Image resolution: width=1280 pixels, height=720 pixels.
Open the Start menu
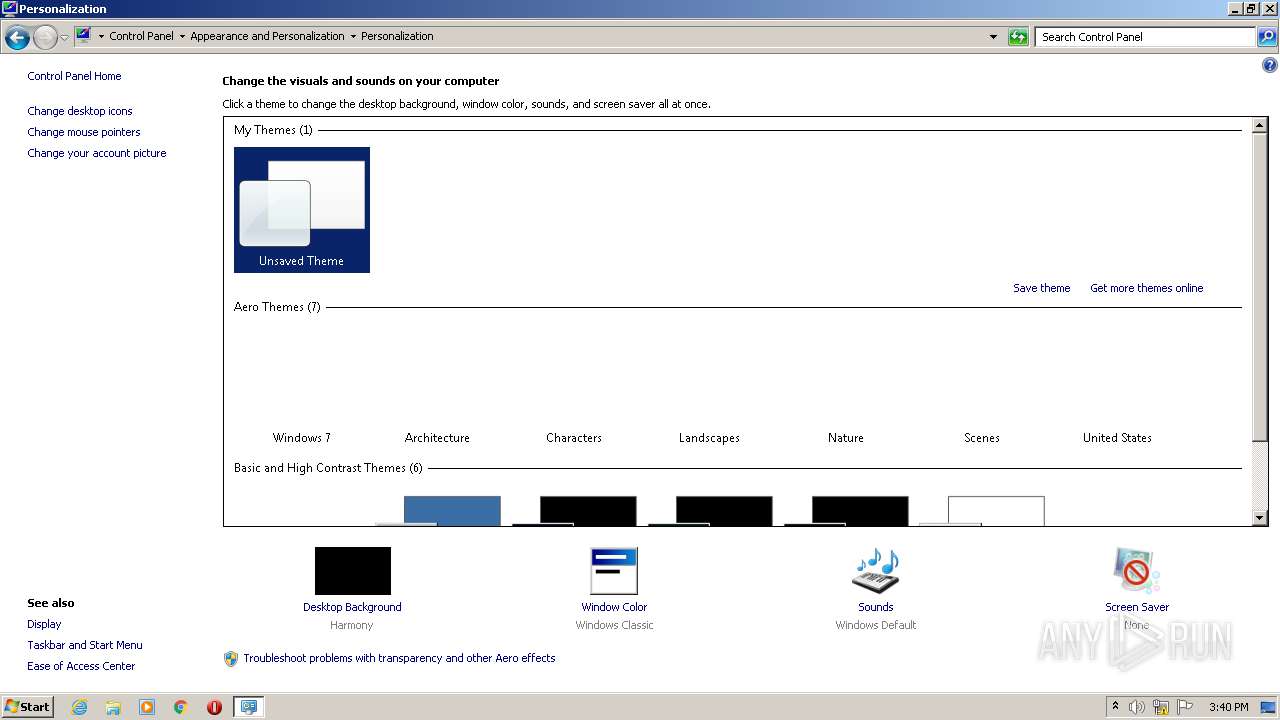click(27, 707)
